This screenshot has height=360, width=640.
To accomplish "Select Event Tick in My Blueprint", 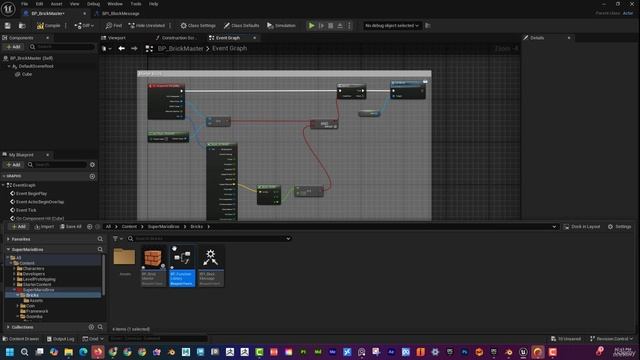I will pyautogui.click(x=26, y=210).
